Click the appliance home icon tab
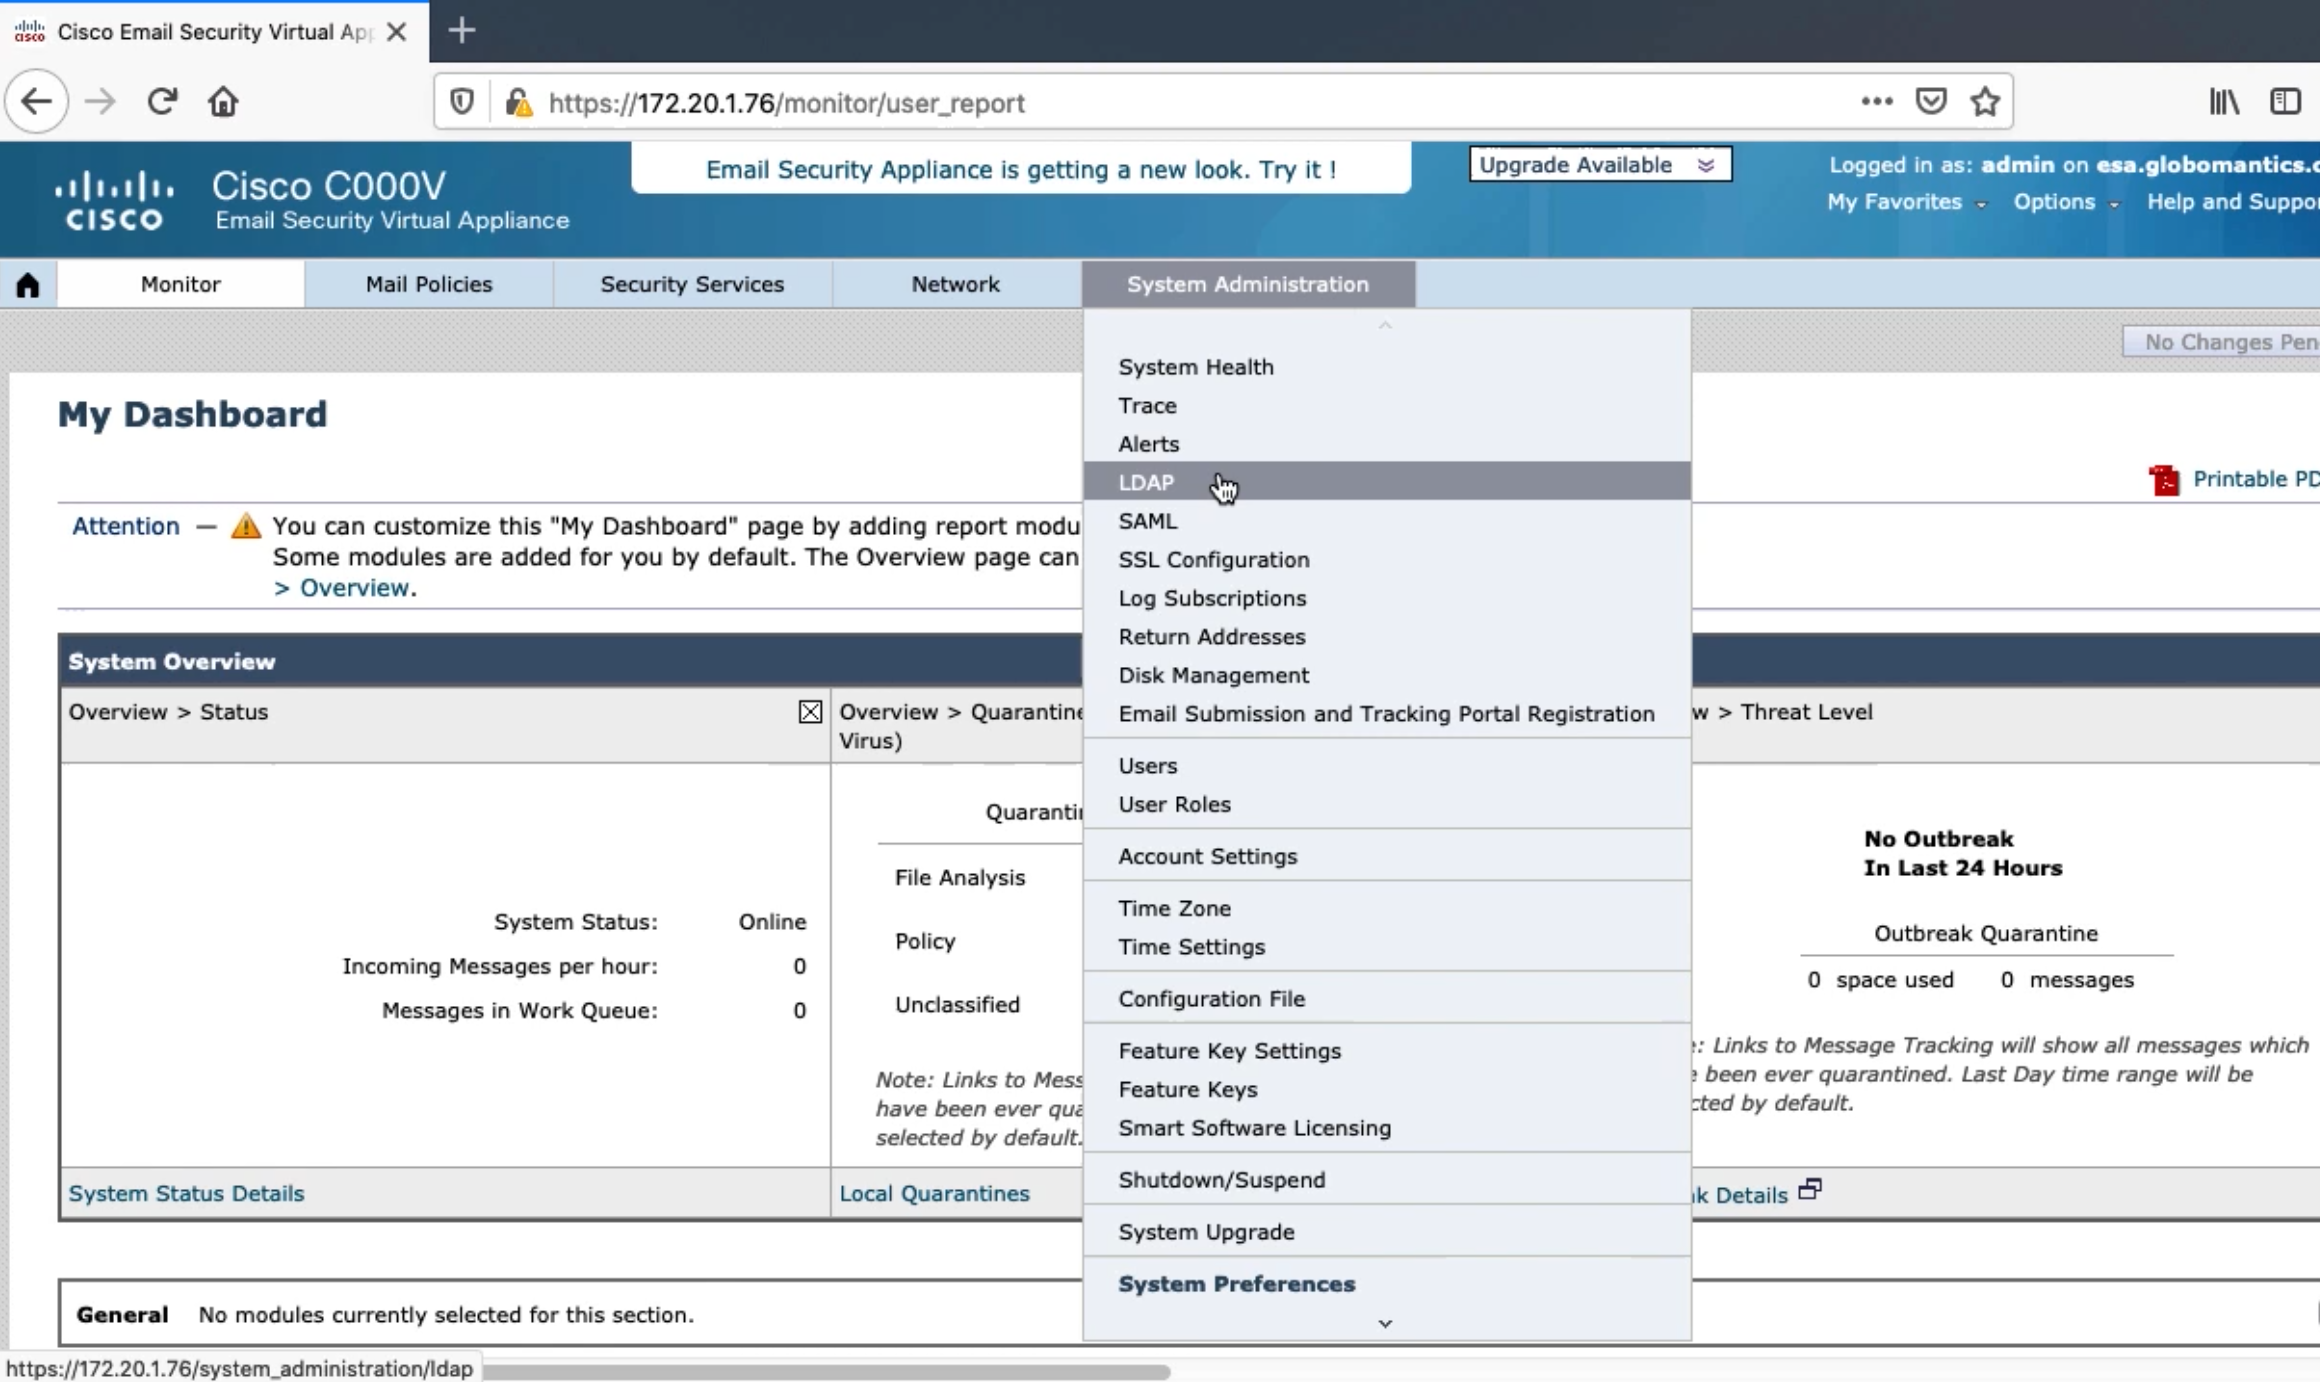This screenshot has height=1382, width=2320. coord(28,285)
